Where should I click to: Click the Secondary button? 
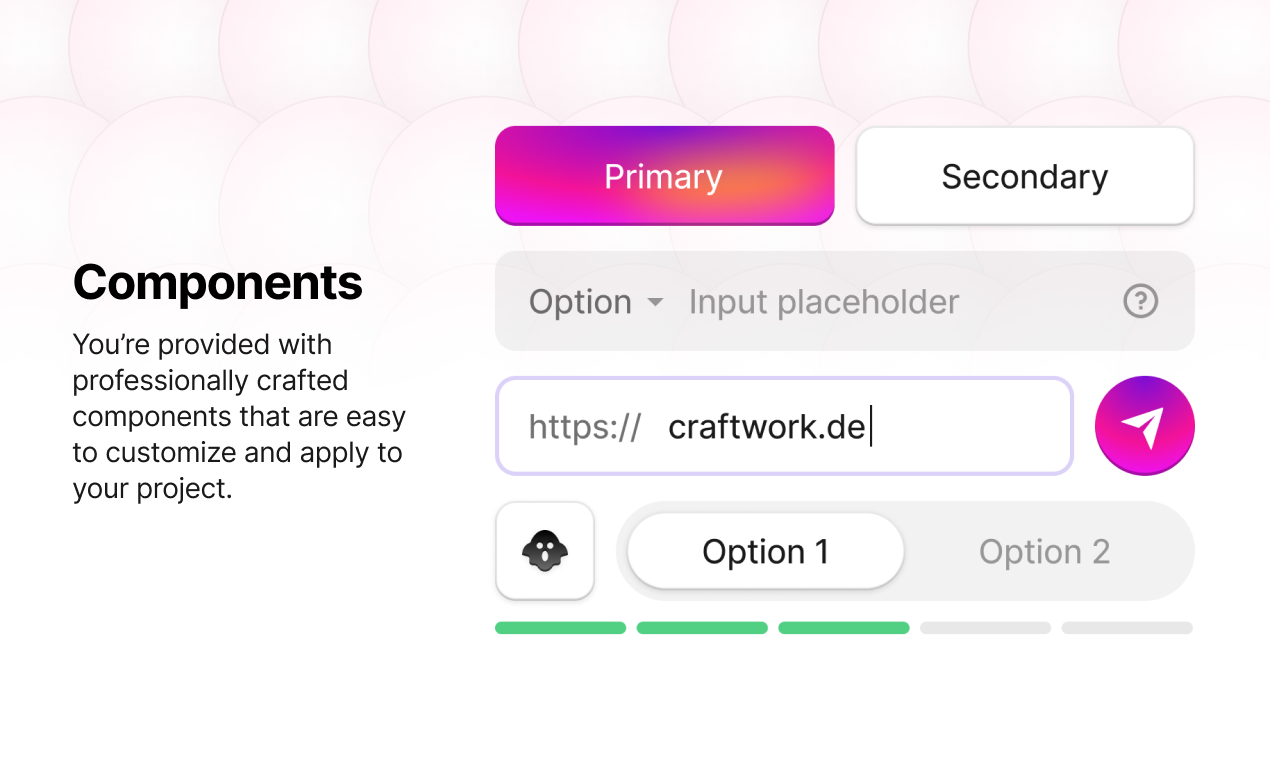click(x=1025, y=176)
